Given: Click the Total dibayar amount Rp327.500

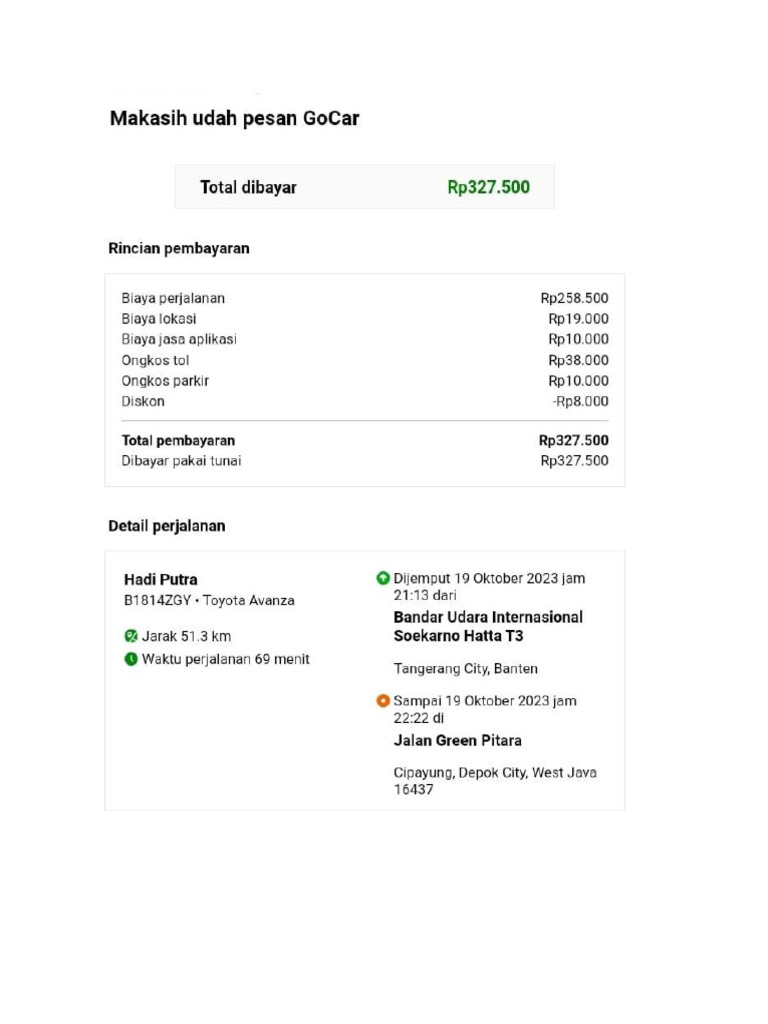Looking at the screenshot, I should 488,187.
